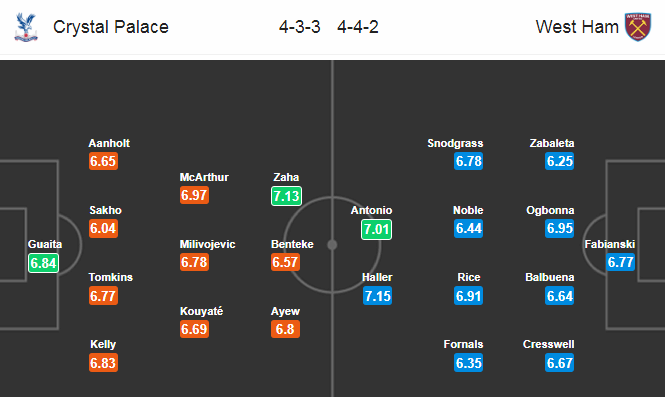Click the 4-4-2 formation label
Viewport: 665px width, 397px height.
358,27
